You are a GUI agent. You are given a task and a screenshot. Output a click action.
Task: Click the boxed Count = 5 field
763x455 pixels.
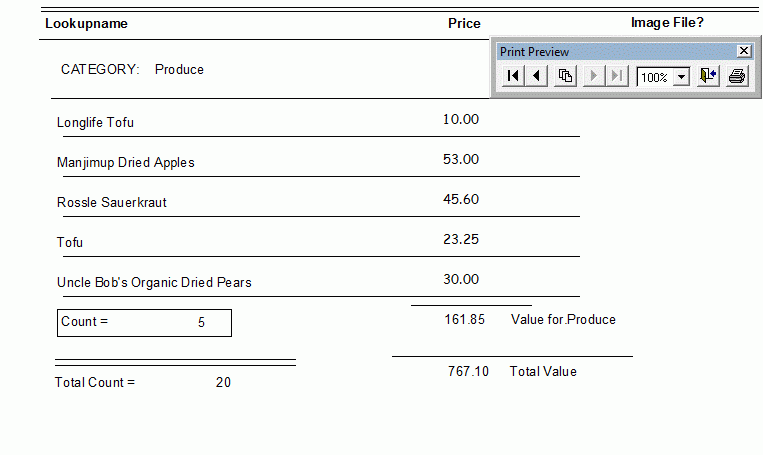(x=144, y=322)
